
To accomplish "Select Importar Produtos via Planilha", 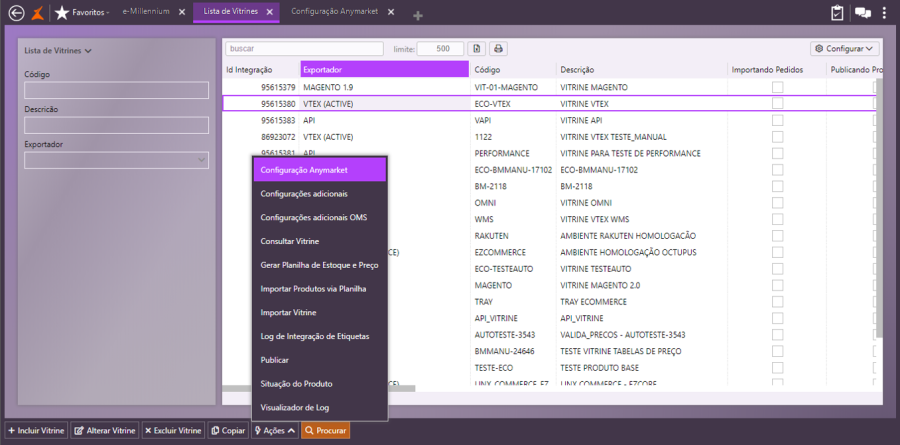I will [320, 289].
